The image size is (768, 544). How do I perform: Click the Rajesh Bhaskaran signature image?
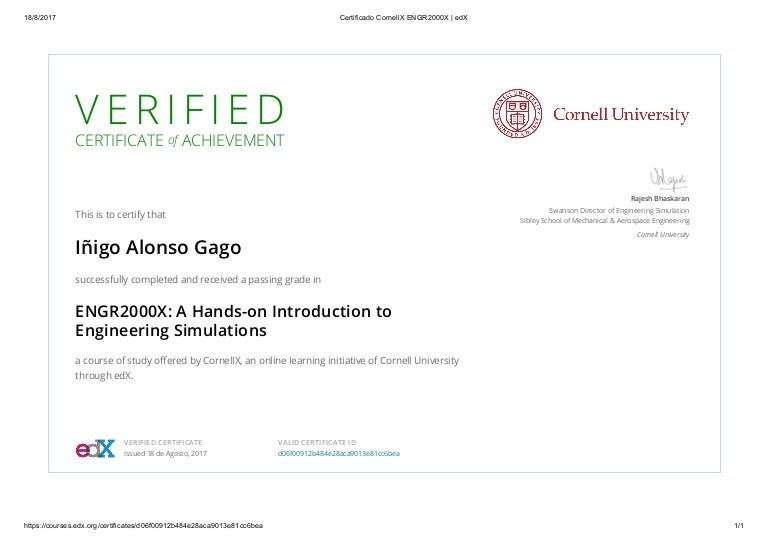[669, 179]
